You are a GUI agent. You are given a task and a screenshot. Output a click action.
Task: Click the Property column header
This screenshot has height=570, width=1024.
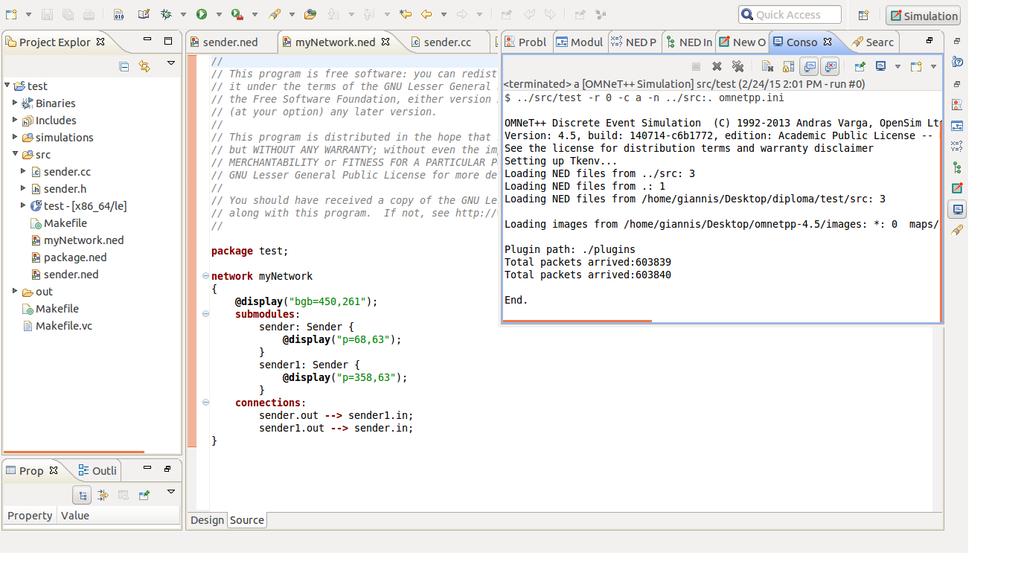[29, 515]
